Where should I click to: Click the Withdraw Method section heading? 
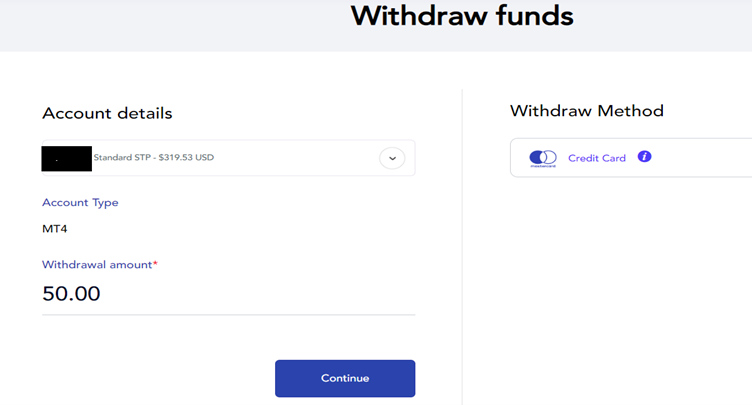tap(586, 110)
